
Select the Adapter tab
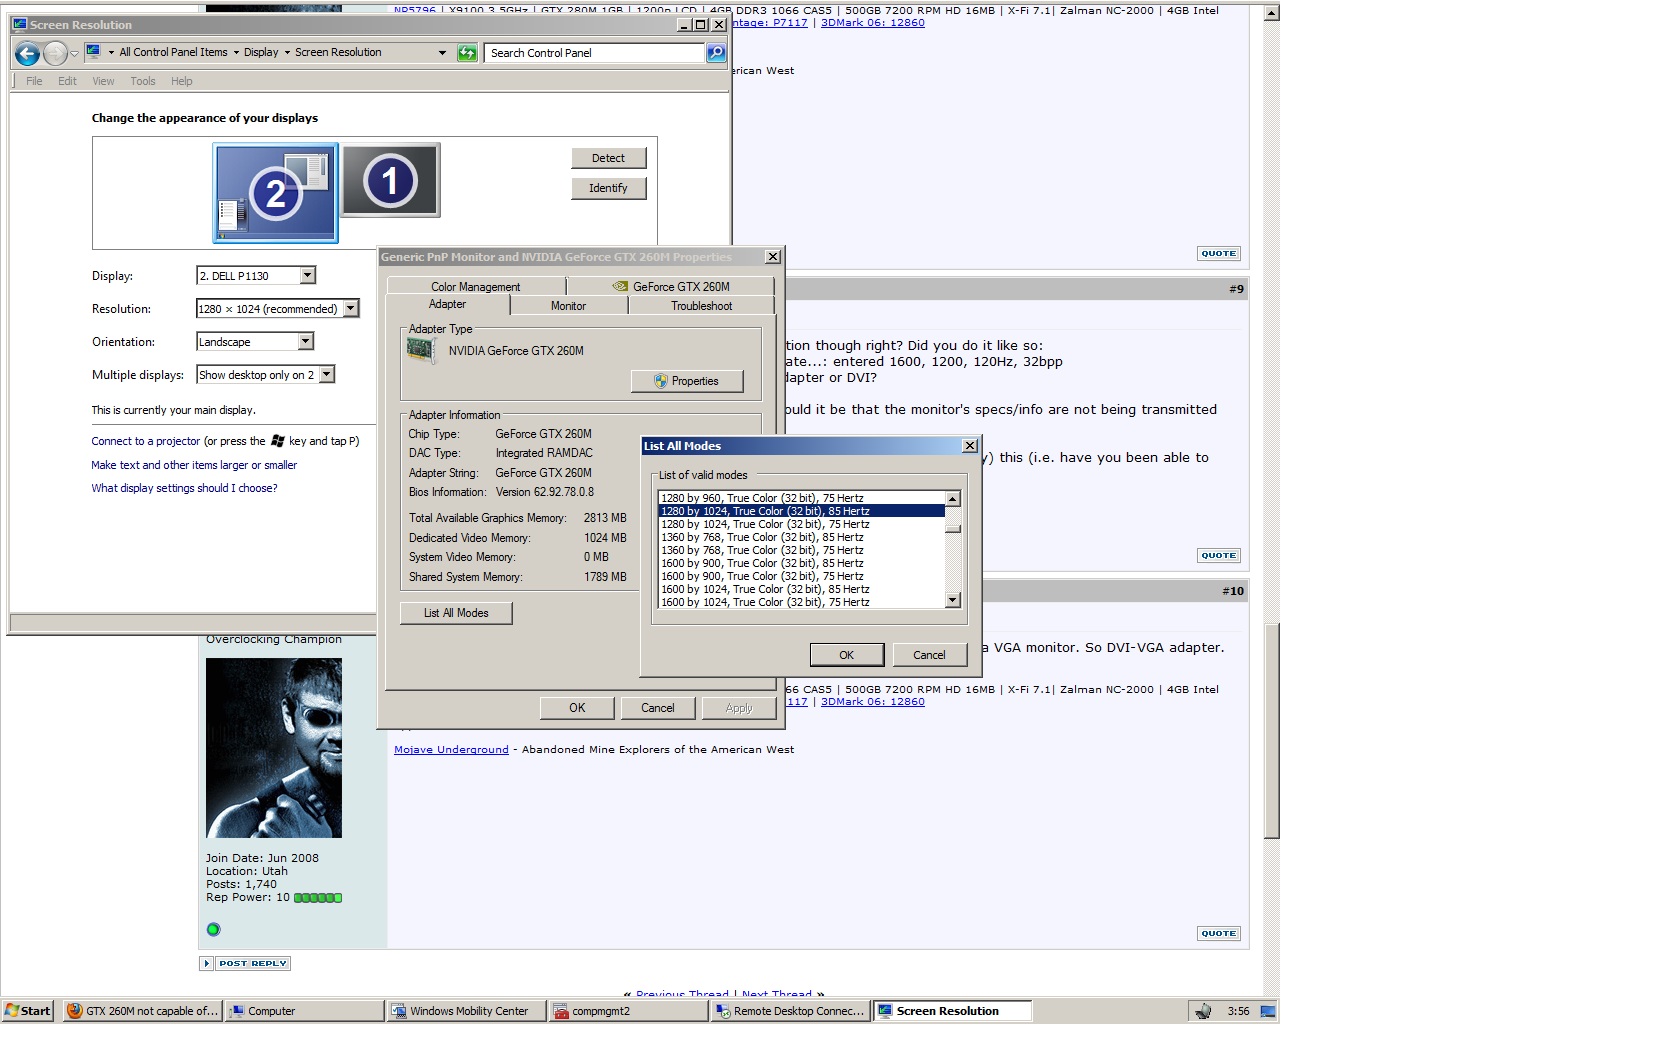[x=447, y=304]
